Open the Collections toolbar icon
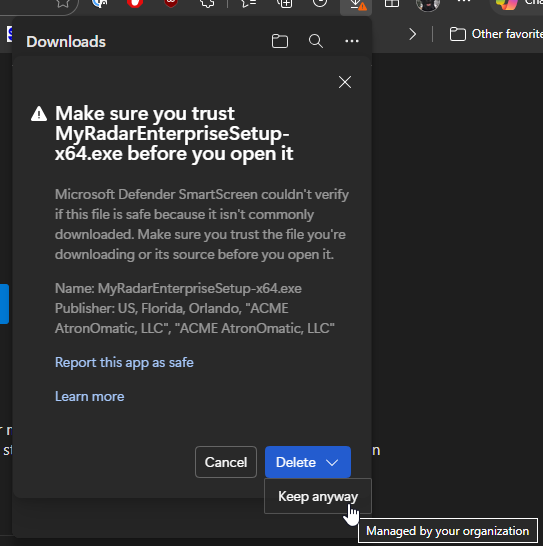The width and height of the screenshot is (543, 546). (285, 3)
